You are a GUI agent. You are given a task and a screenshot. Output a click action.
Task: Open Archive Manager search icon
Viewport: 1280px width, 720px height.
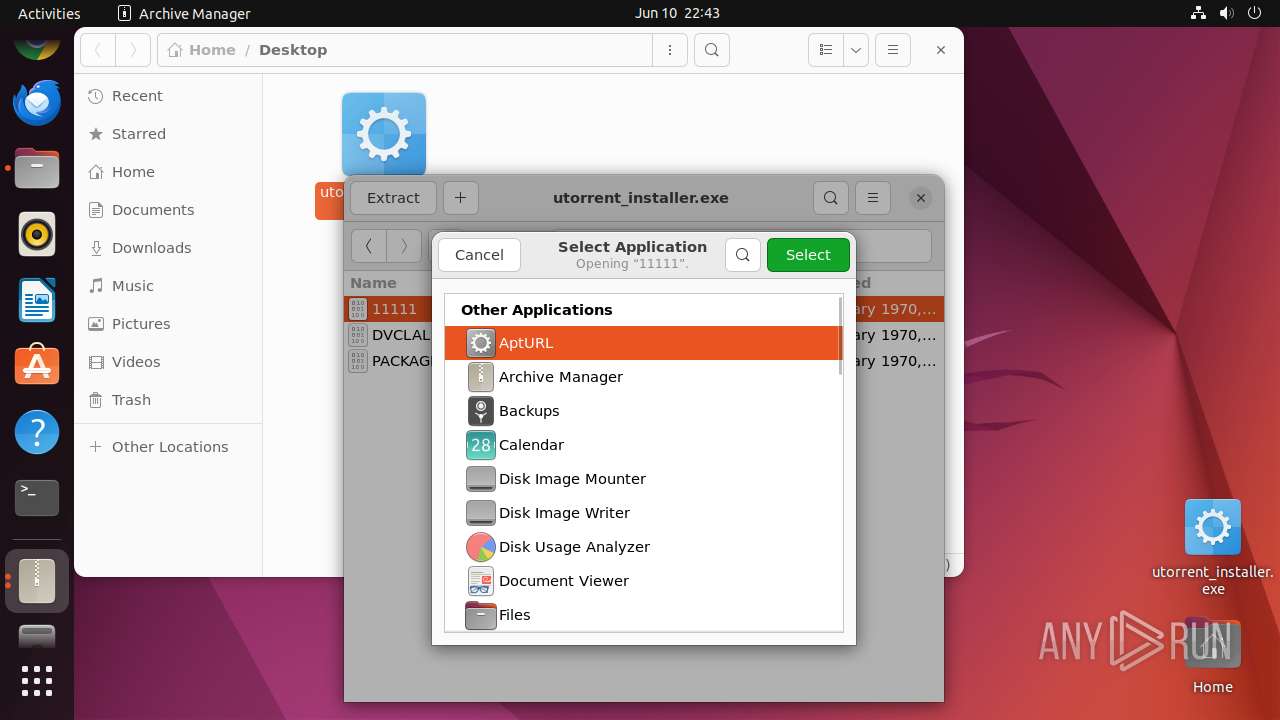tap(831, 198)
